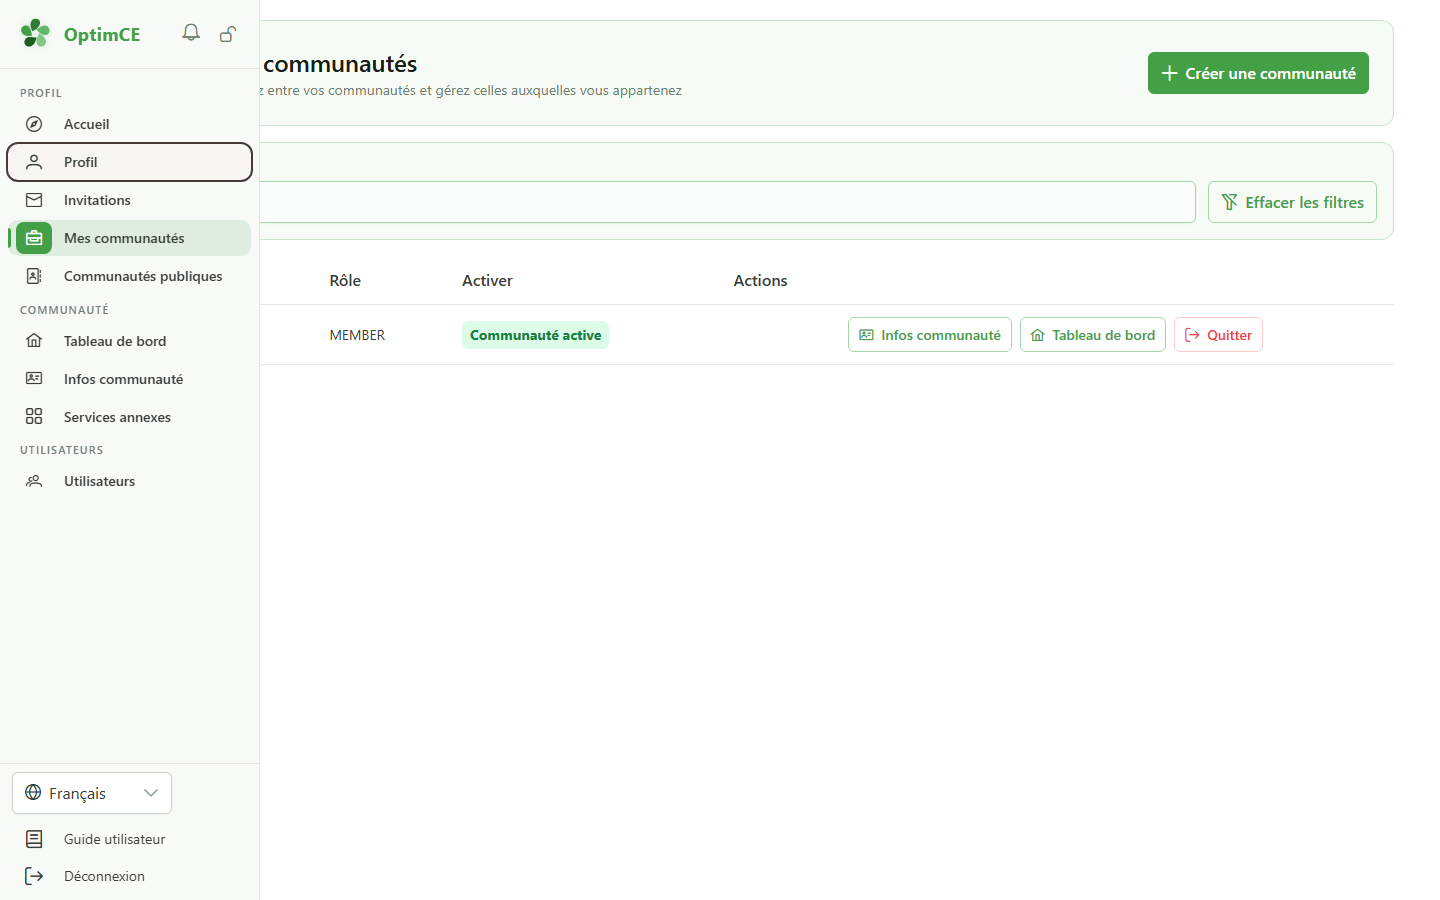Viewport: 1440px width, 900px height.
Task: Click the language dropdown chevron arrow
Action: click(151, 793)
